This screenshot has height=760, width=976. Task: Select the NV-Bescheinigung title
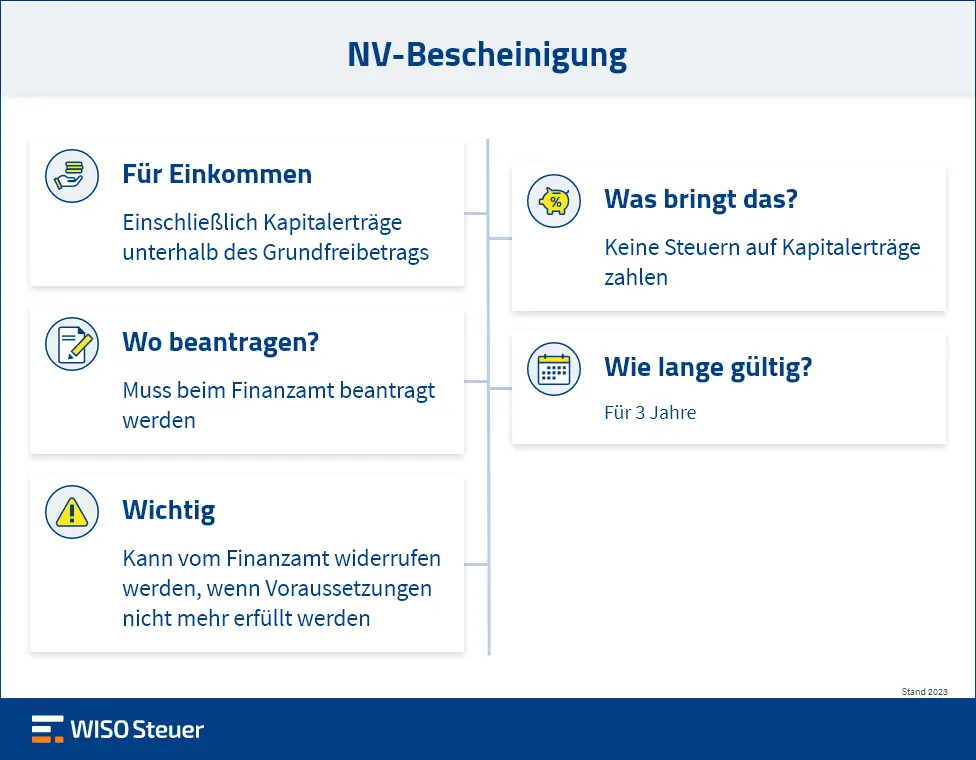point(487,55)
